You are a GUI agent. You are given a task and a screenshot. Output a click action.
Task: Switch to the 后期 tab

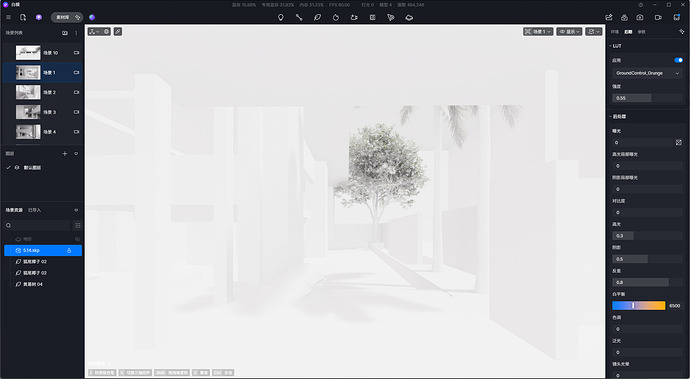click(628, 32)
